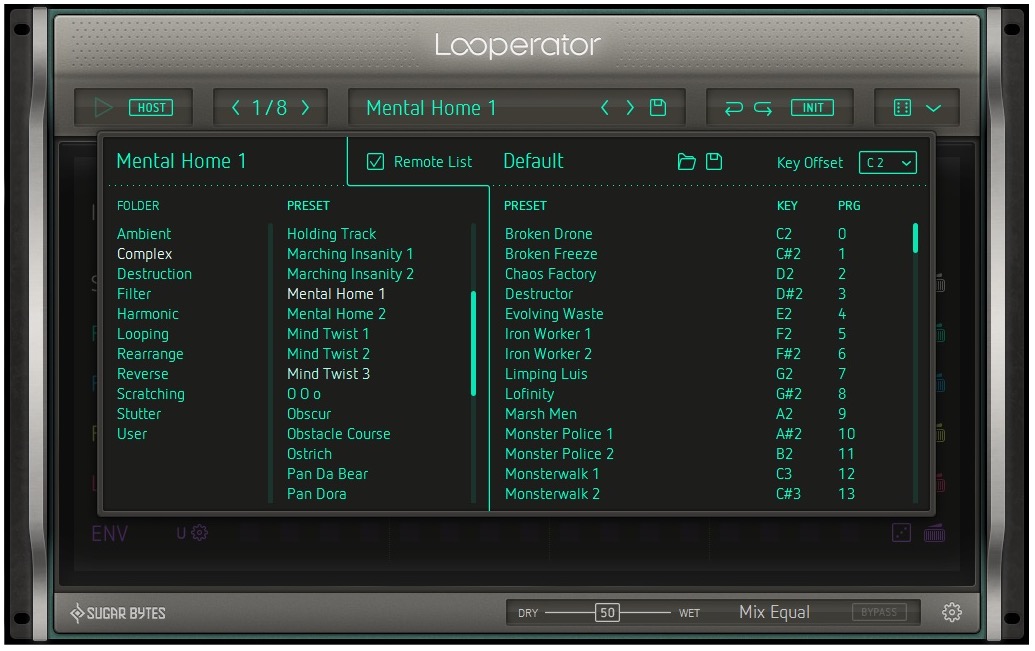Click the ENV row gear icon
The image size is (1035, 651).
click(x=199, y=533)
